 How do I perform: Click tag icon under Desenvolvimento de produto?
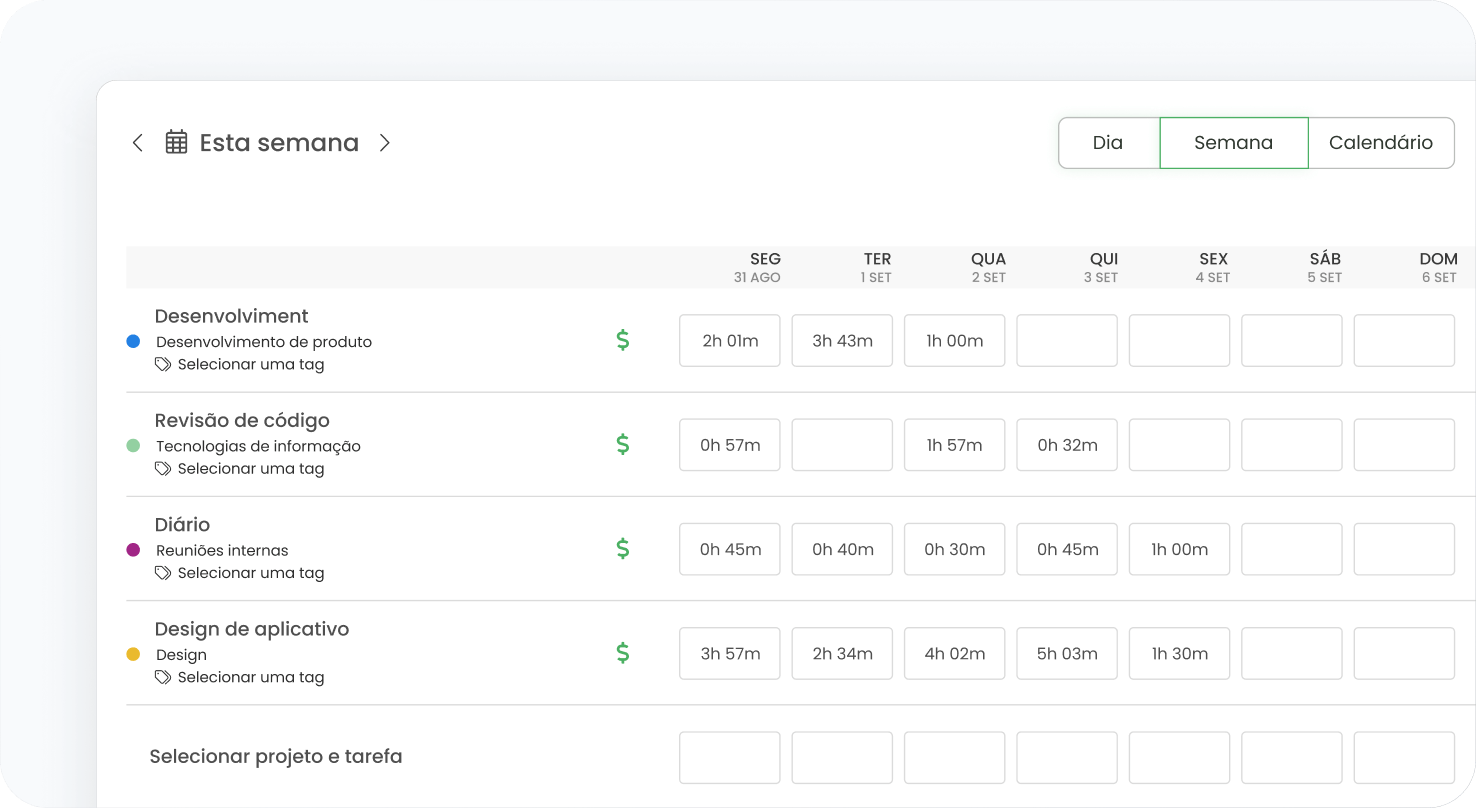(x=163, y=365)
